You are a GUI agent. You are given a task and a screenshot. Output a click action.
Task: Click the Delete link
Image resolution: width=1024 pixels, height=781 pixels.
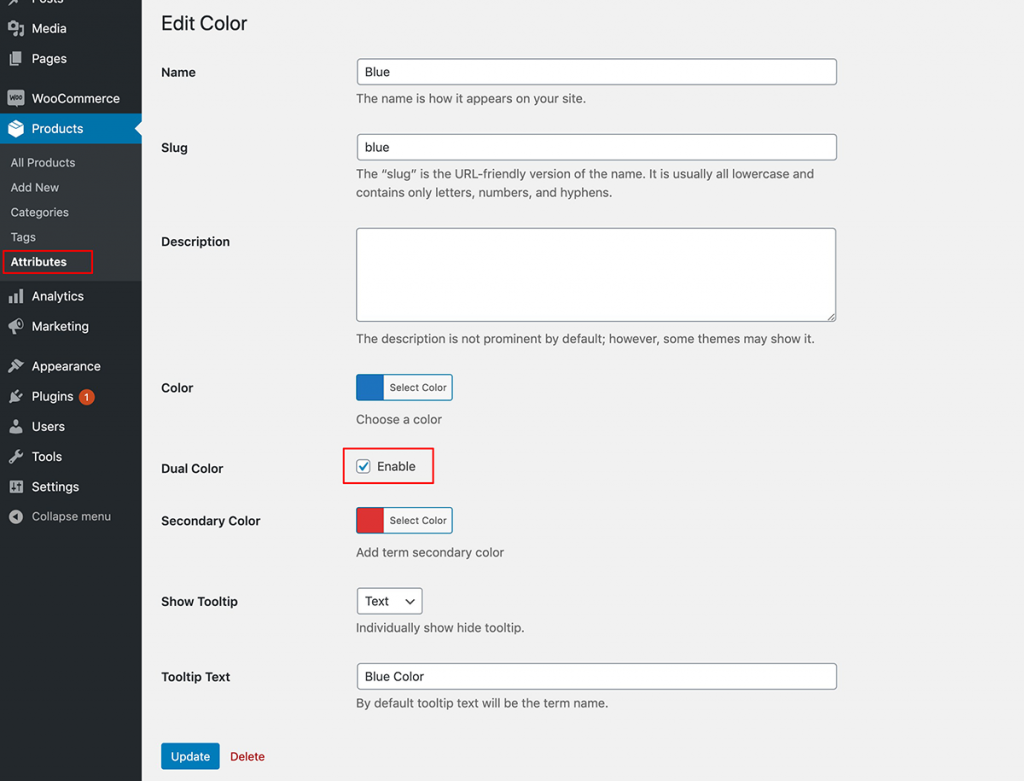pyautogui.click(x=248, y=757)
